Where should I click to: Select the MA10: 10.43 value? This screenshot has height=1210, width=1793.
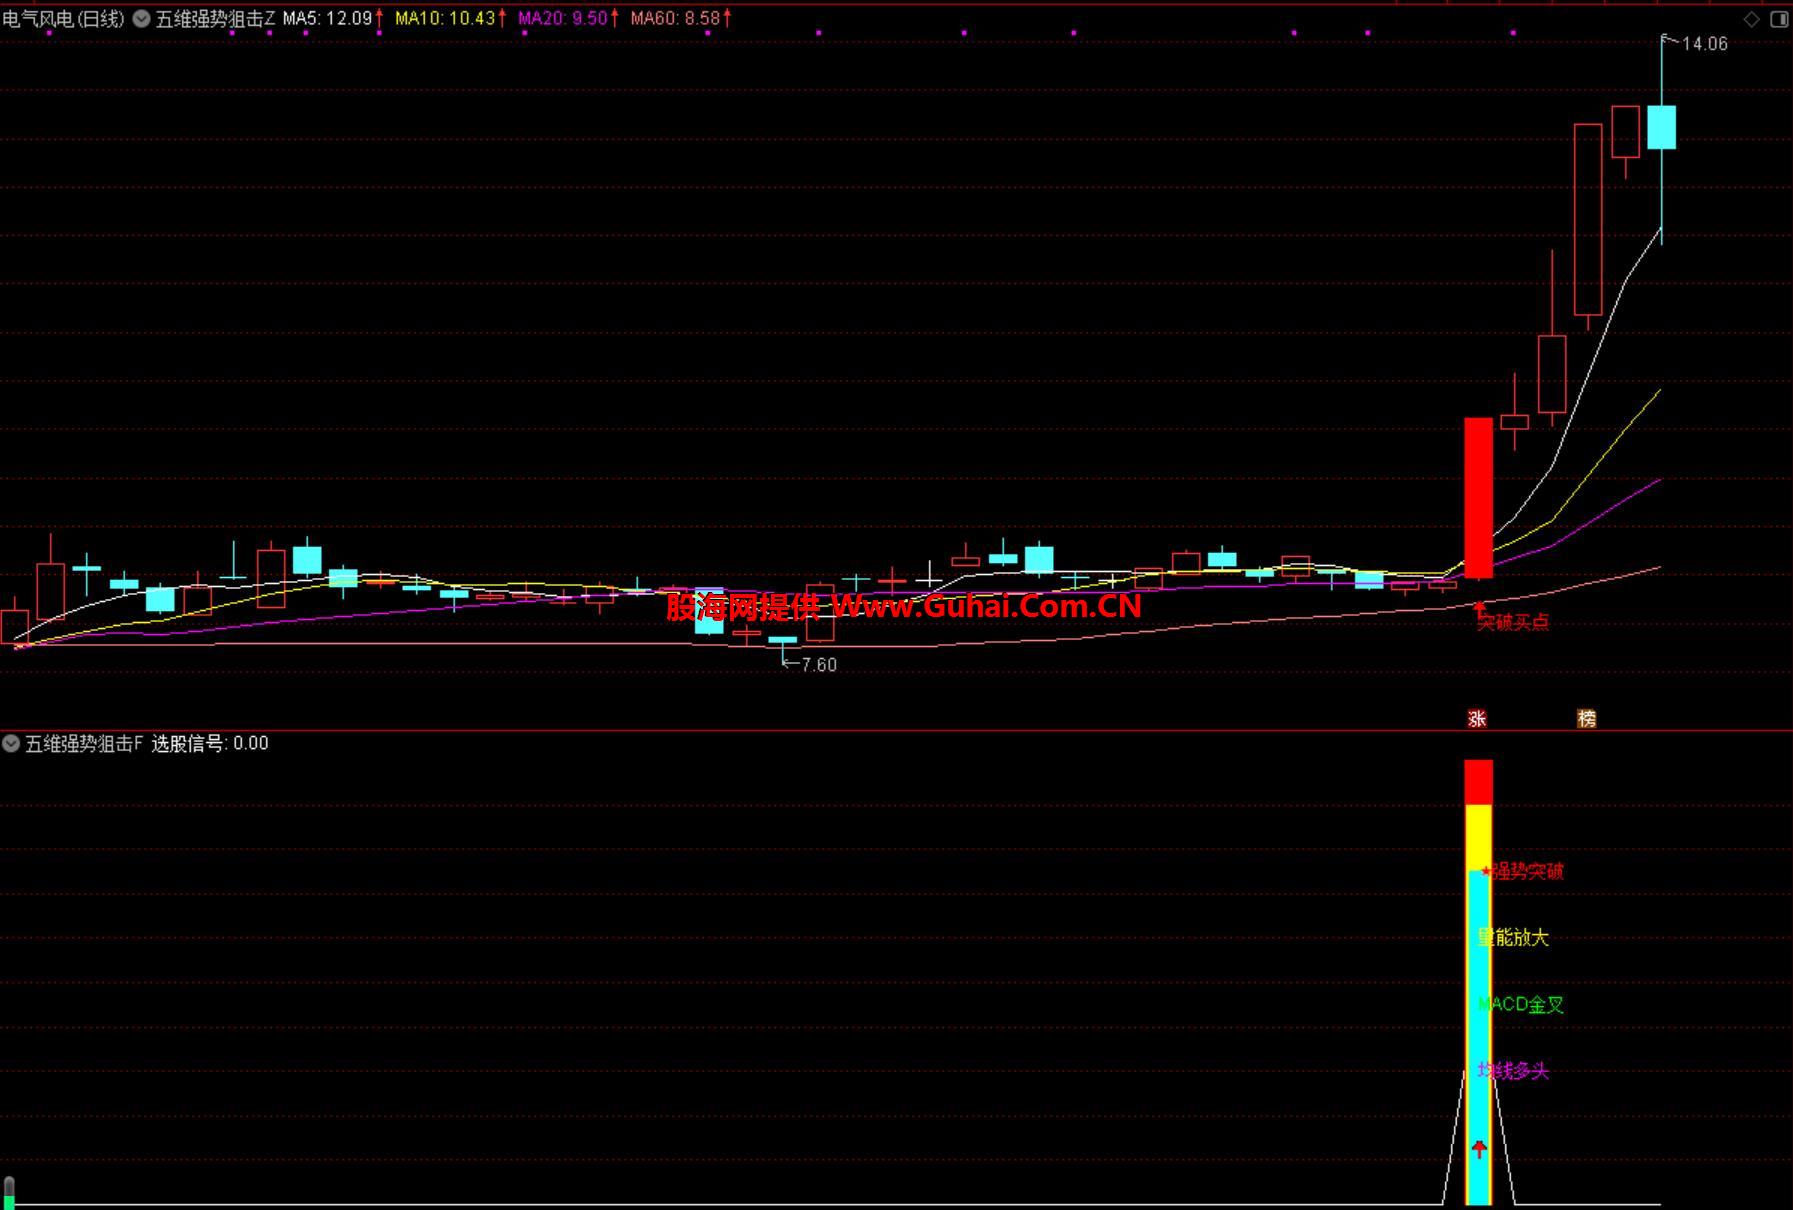click(x=445, y=19)
